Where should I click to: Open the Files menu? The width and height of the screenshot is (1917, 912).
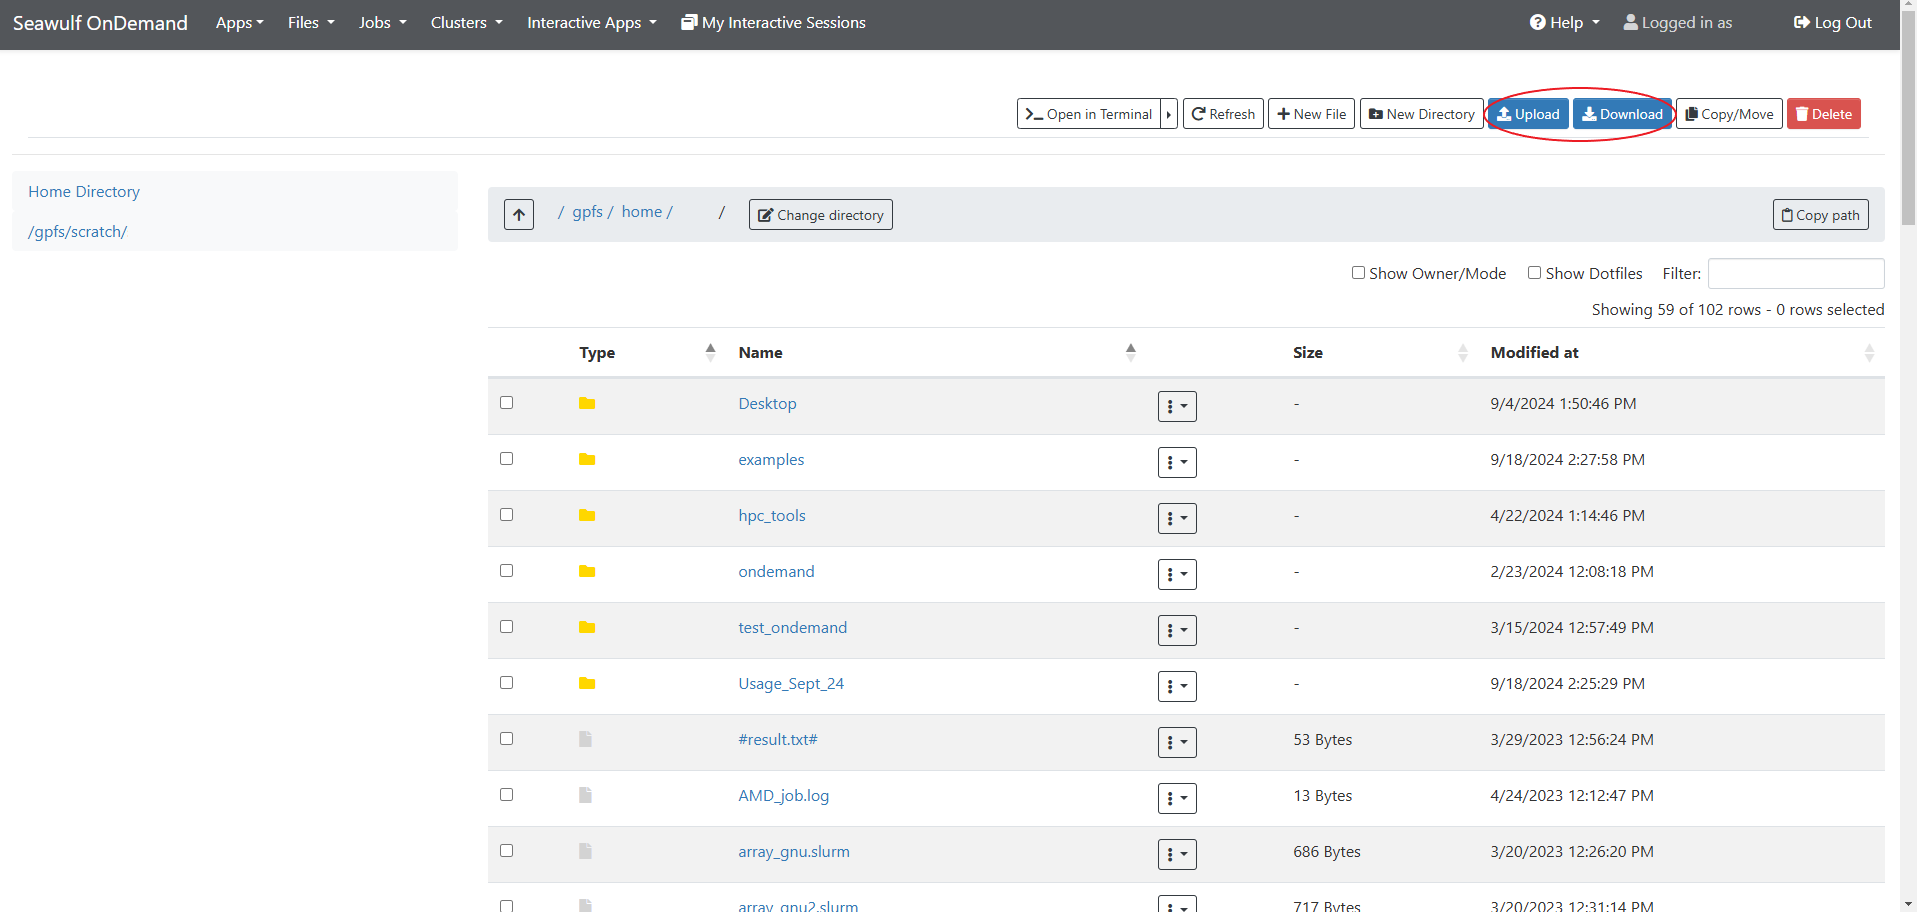pyautogui.click(x=311, y=22)
